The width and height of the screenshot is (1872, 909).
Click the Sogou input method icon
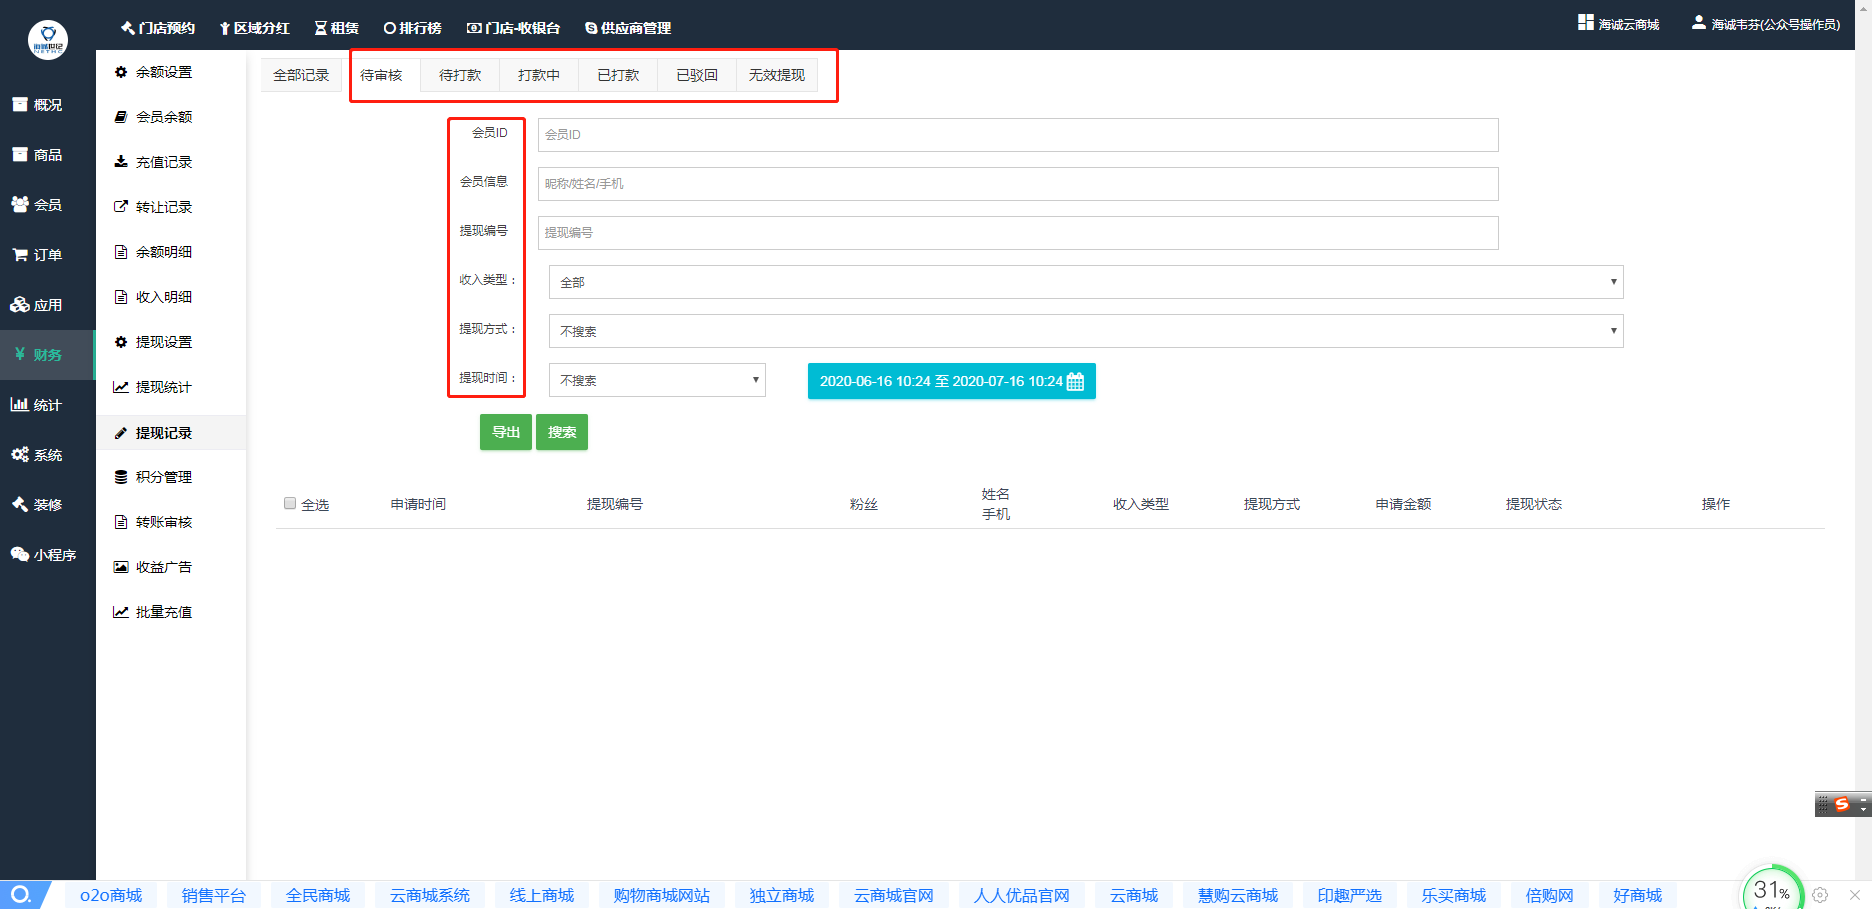[x=1842, y=804]
